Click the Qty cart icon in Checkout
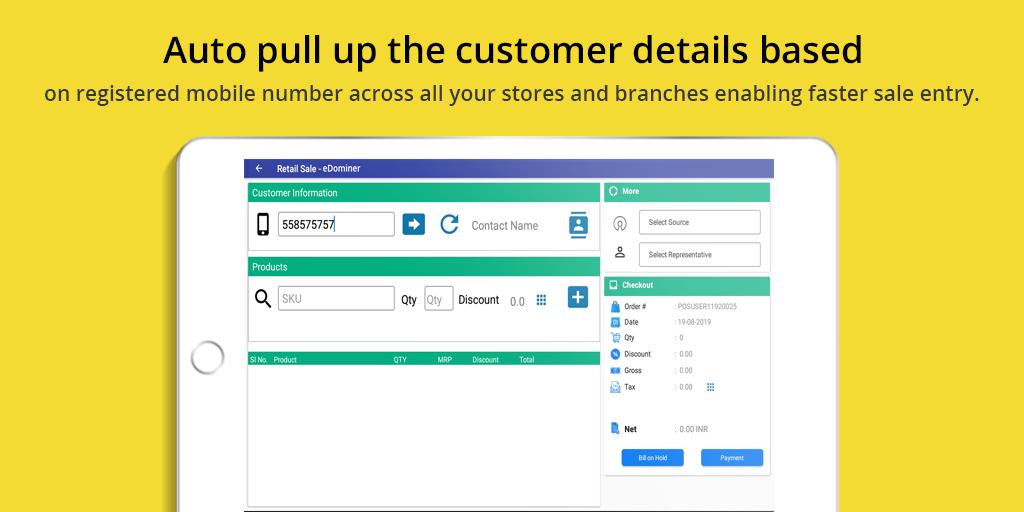Screen dimensions: 1024x512 coord(615,338)
